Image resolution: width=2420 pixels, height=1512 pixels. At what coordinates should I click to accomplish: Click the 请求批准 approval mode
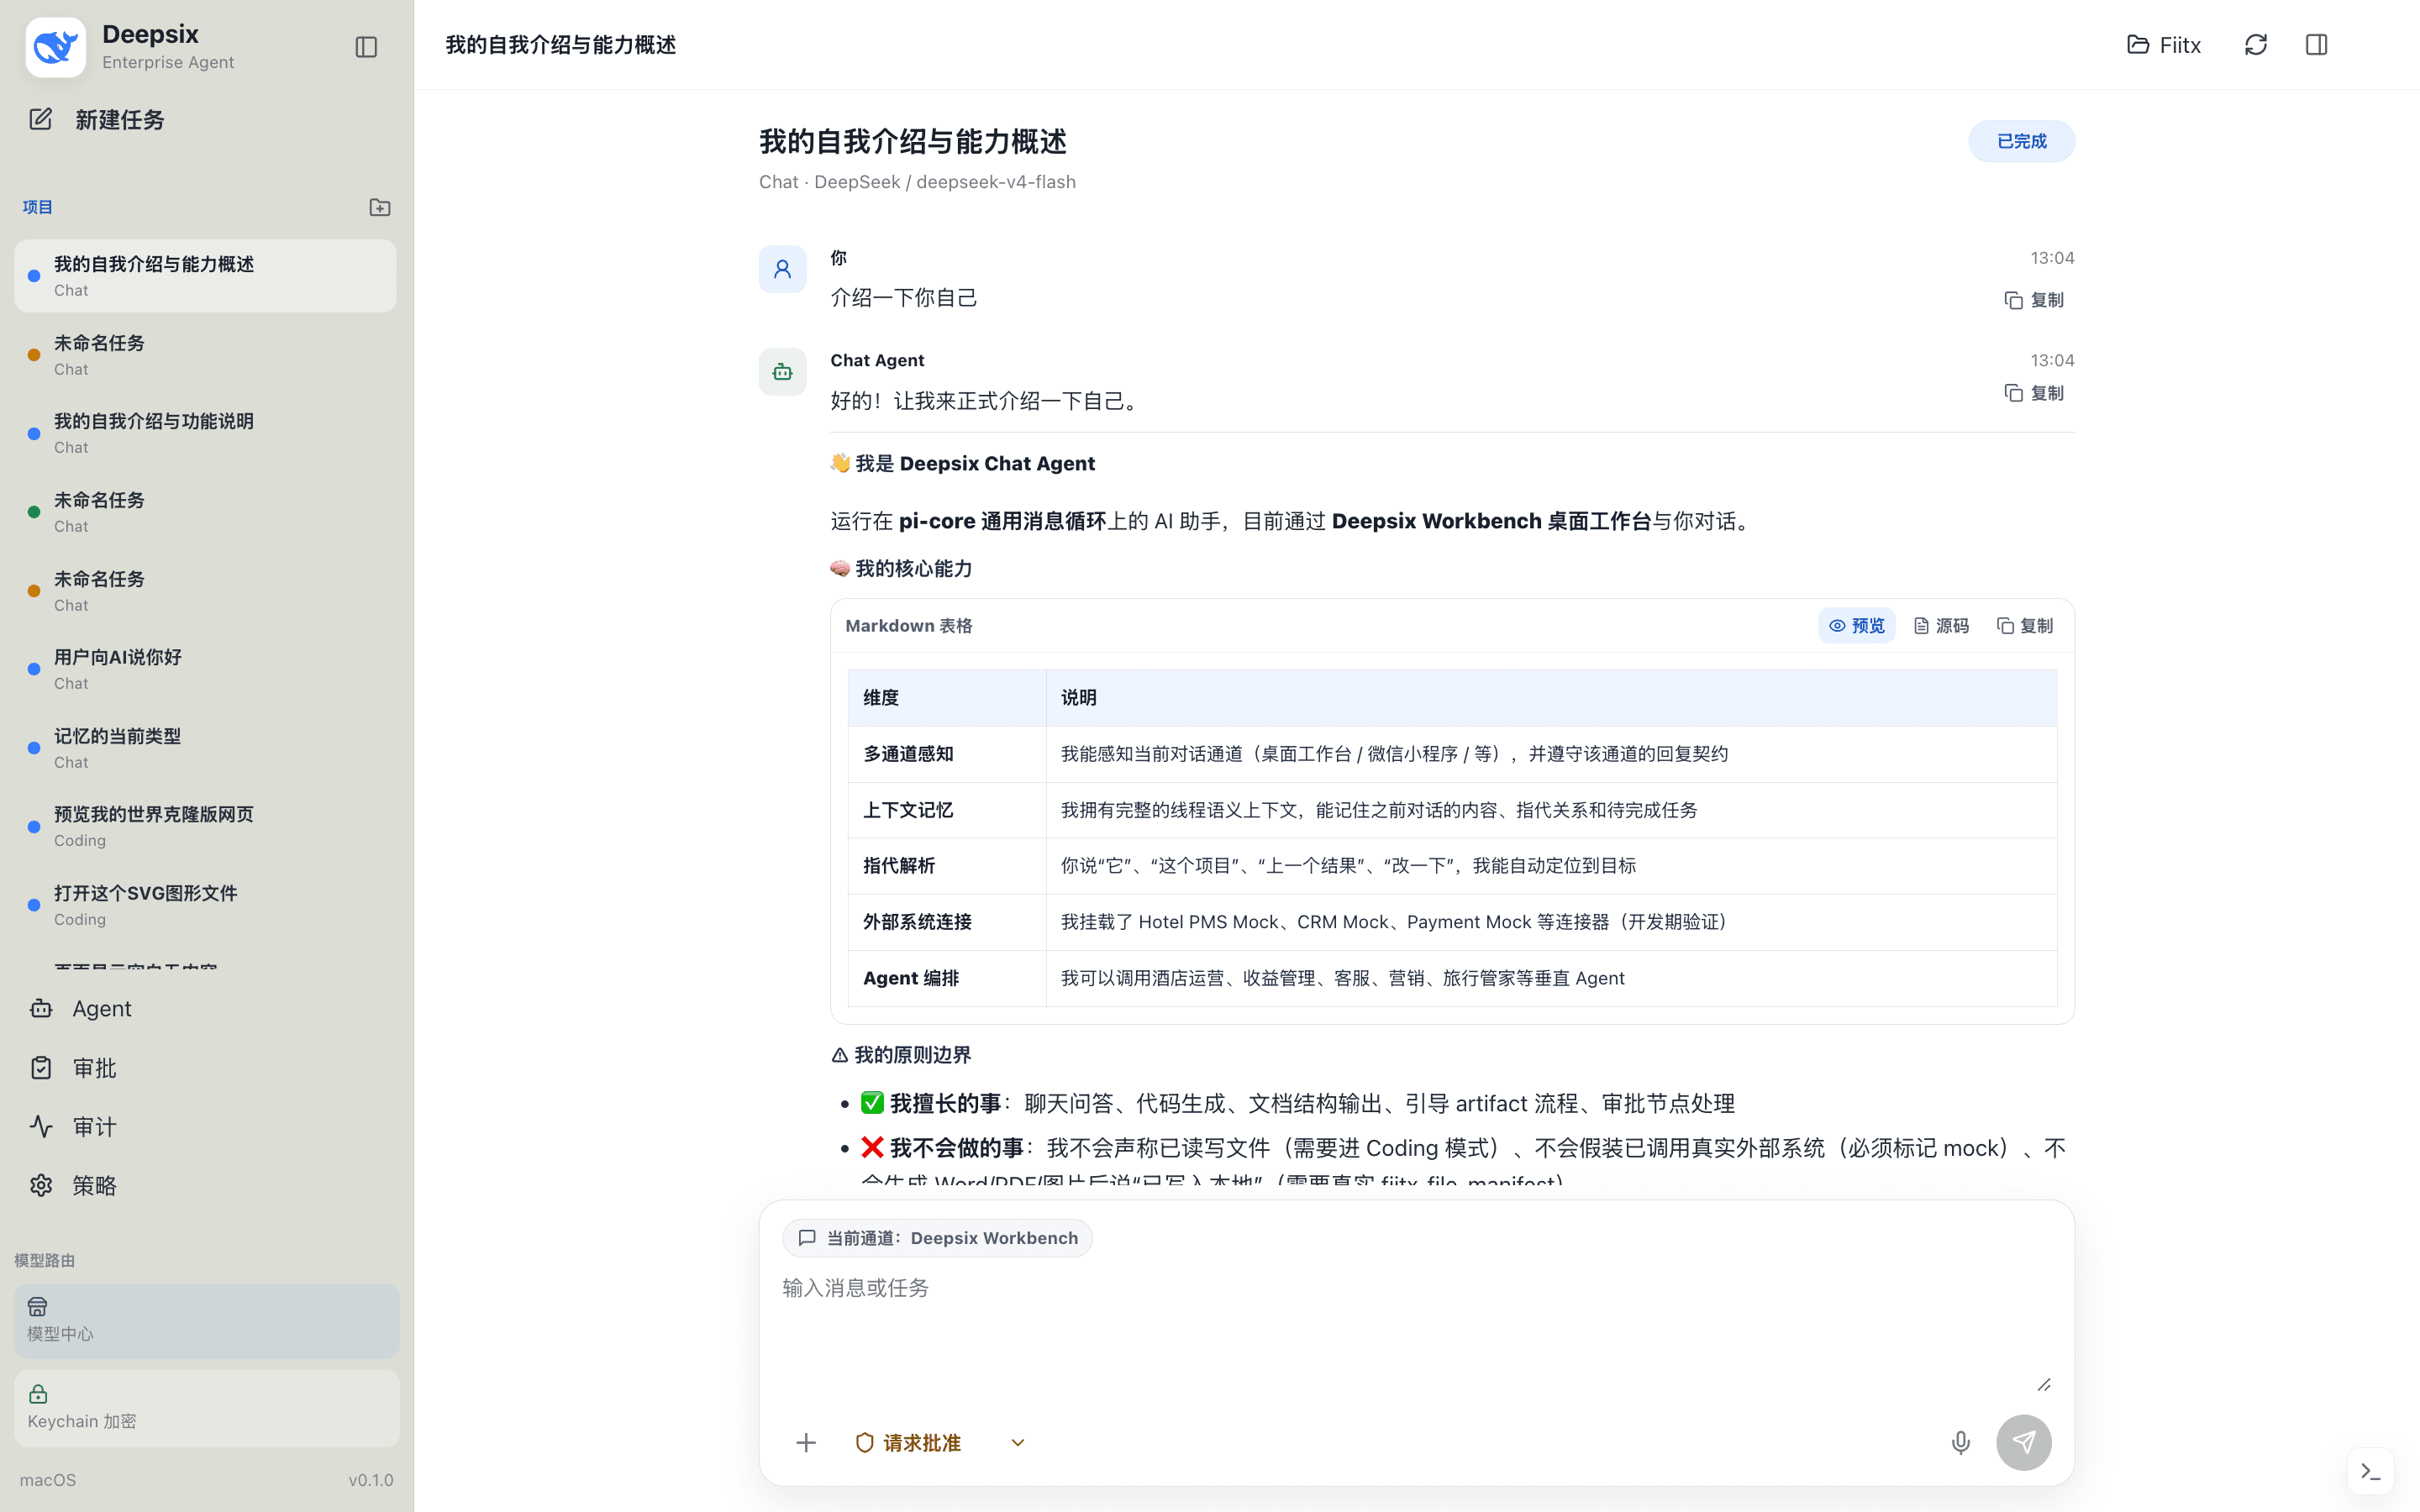click(x=908, y=1443)
